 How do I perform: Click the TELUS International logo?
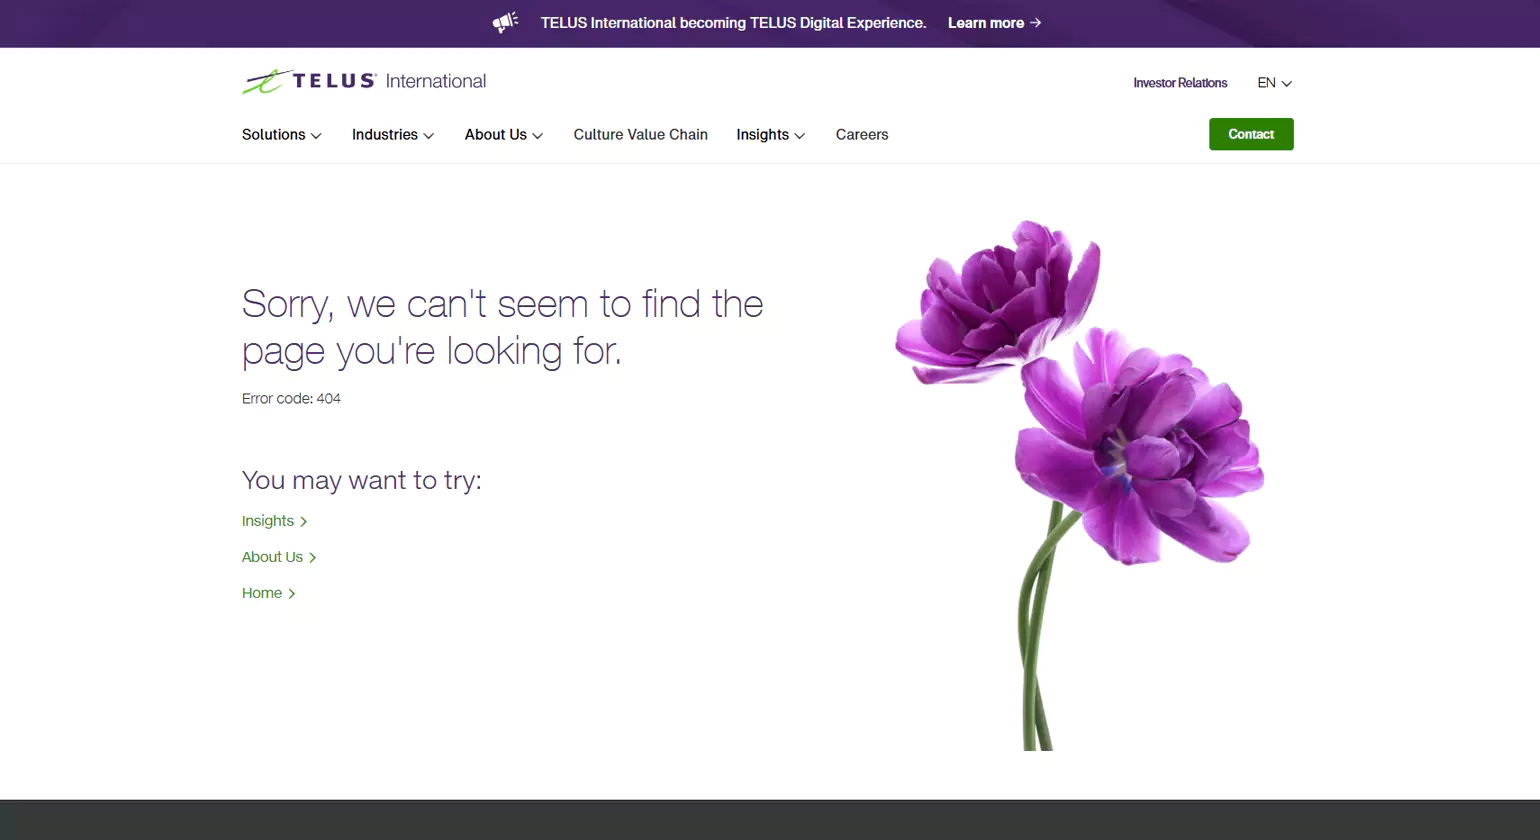(363, 81)
